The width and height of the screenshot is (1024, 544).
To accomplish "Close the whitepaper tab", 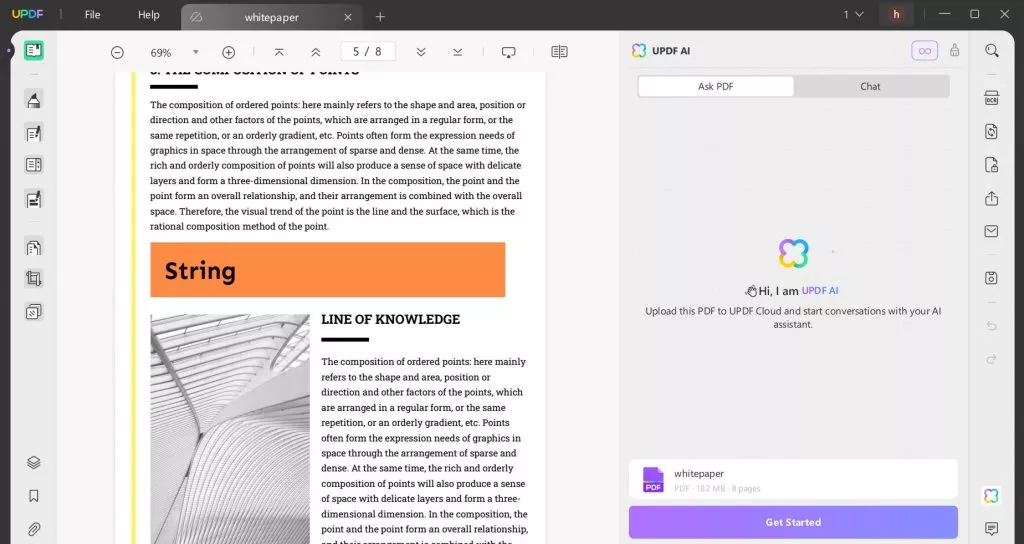I will coord(348,18).
